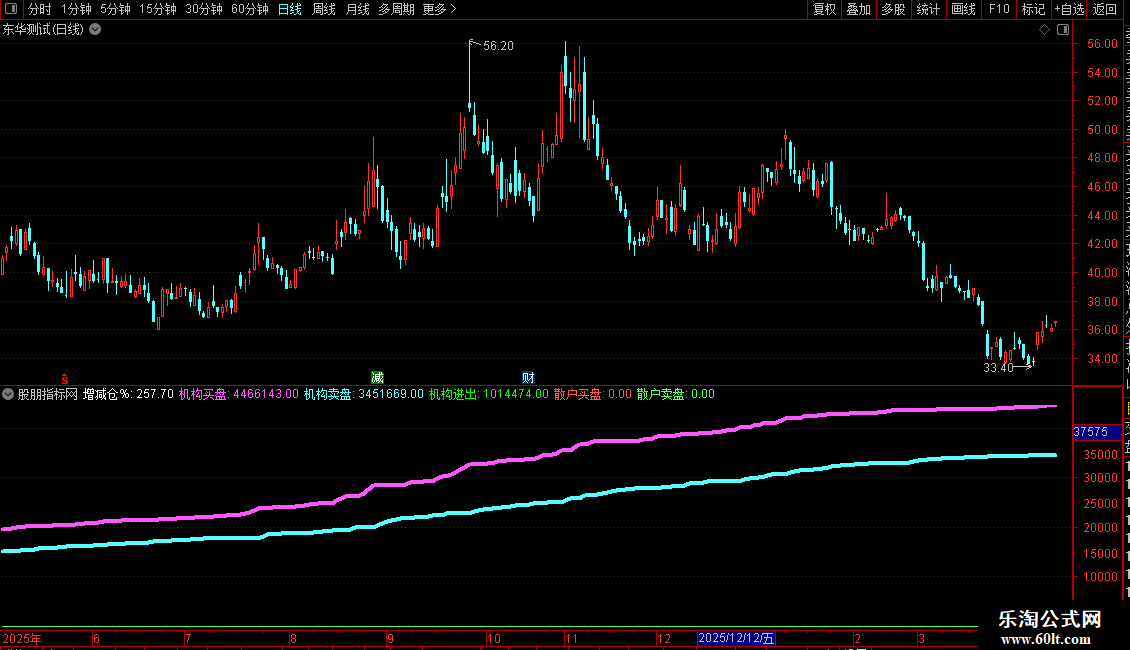Click the 机构进出 1014474.00 value
Screen dimensions: 1130x650
pyautogui.click(x=489, y=394)
